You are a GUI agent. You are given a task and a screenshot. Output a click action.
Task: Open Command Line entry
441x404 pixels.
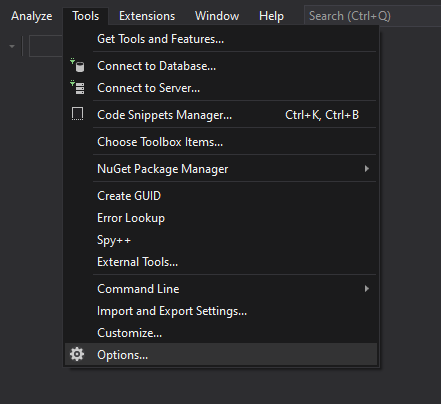(x=221, y=289)
